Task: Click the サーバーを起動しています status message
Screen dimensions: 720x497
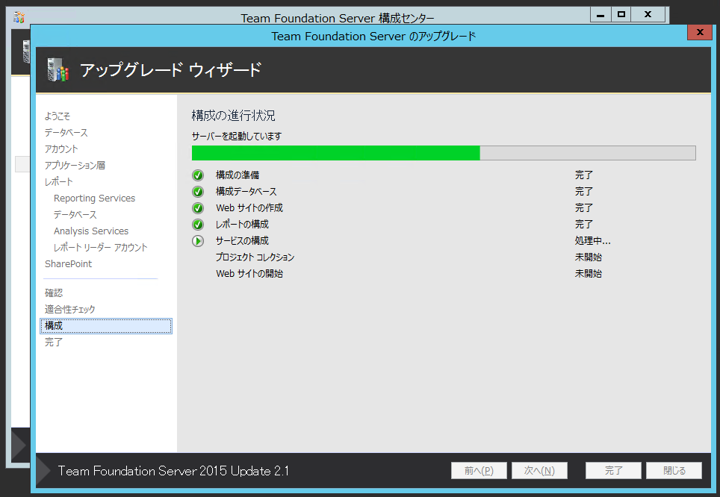Action: pos(236,136)
